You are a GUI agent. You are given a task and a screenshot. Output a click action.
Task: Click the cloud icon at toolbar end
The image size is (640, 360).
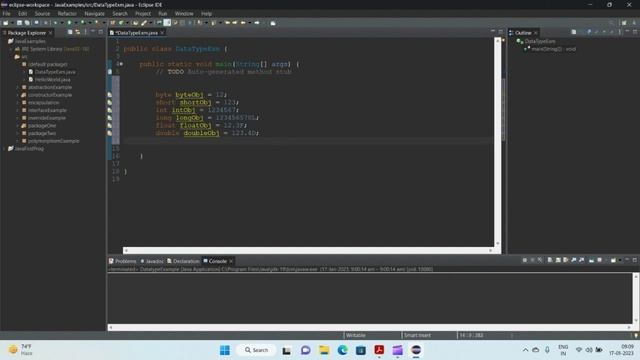click(x=273, y=23)
